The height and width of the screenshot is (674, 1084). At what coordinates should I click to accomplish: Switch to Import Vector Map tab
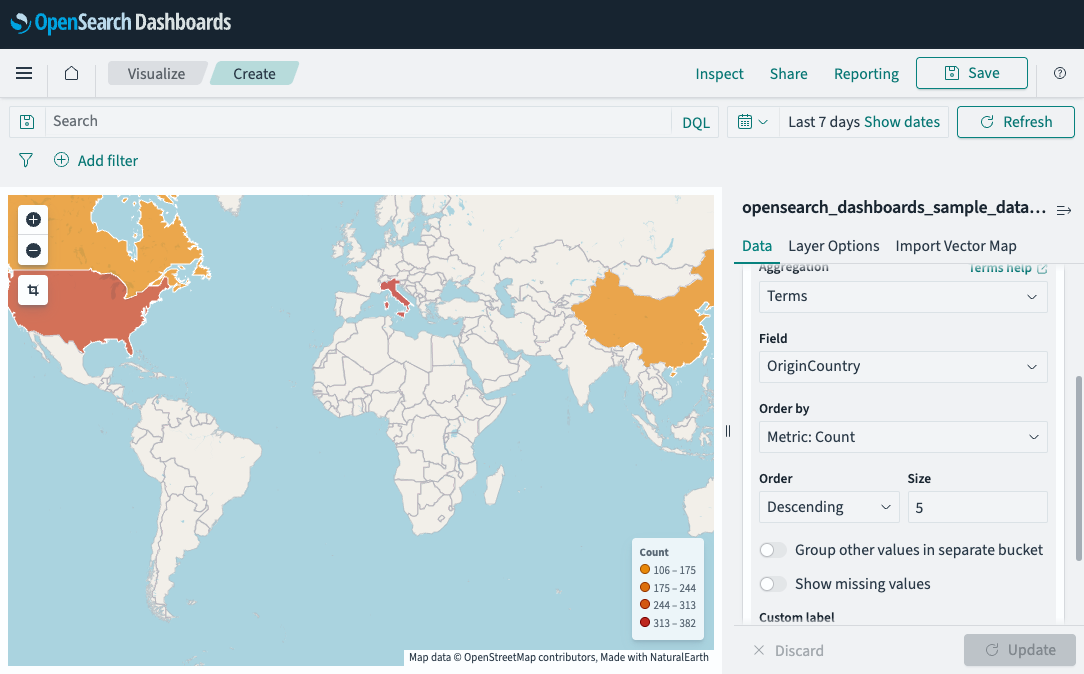pos(956,246)
